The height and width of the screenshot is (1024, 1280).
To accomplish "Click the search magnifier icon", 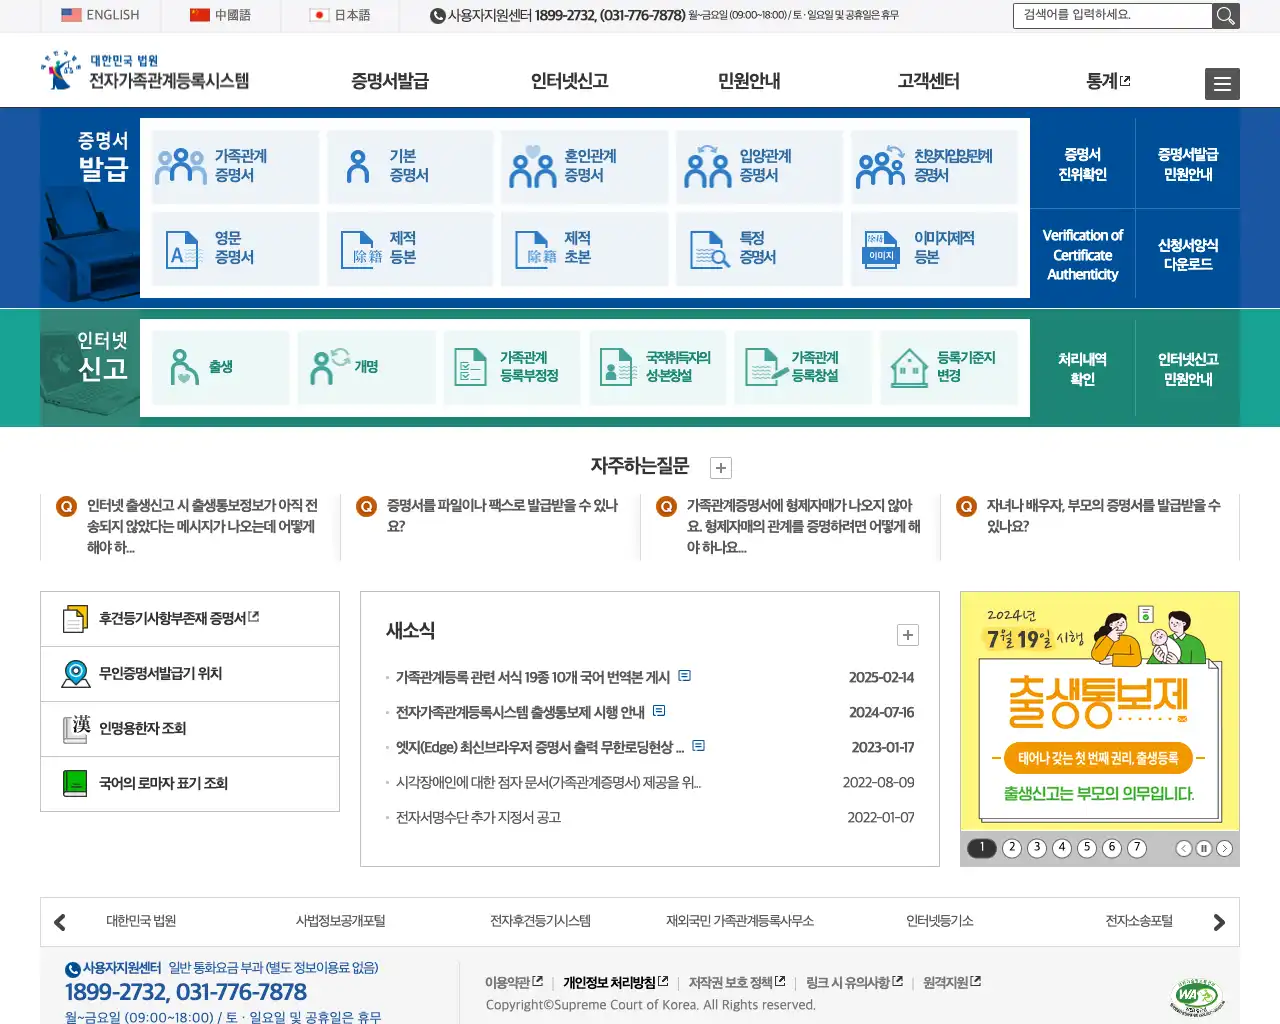I will click(x=1226, y=16).
